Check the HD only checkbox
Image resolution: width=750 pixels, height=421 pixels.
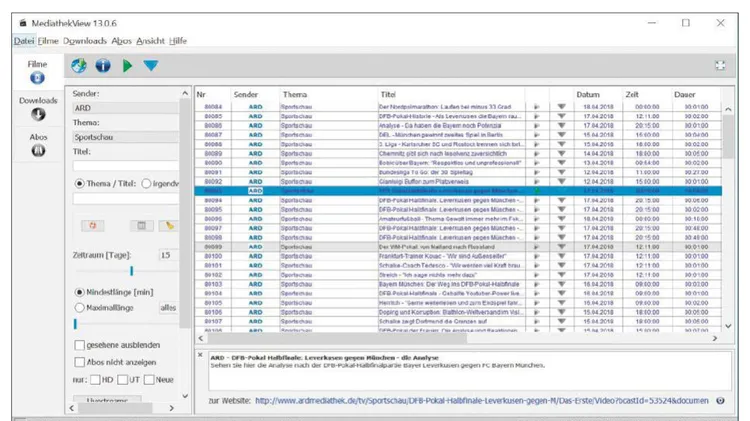pos(95,380)
